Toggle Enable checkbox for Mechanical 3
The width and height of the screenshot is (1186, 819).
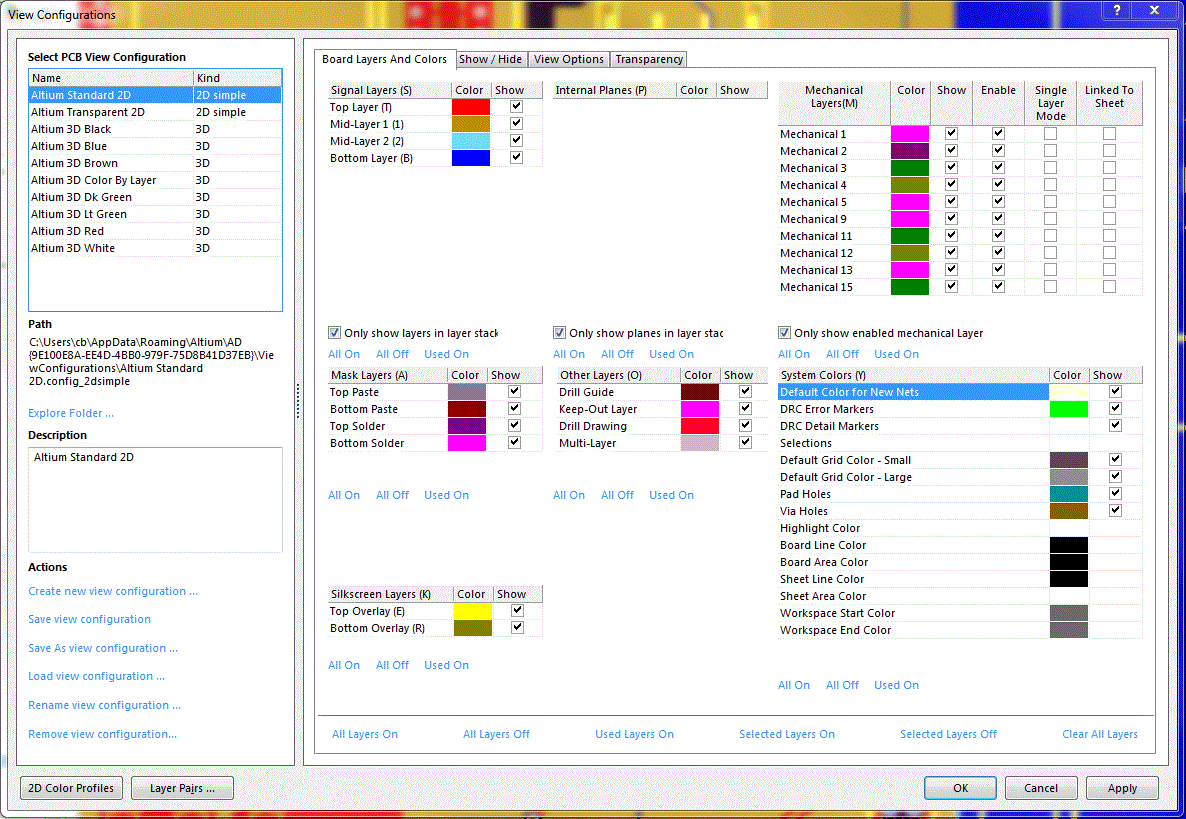pyautogui.click(x=998, y=167)
